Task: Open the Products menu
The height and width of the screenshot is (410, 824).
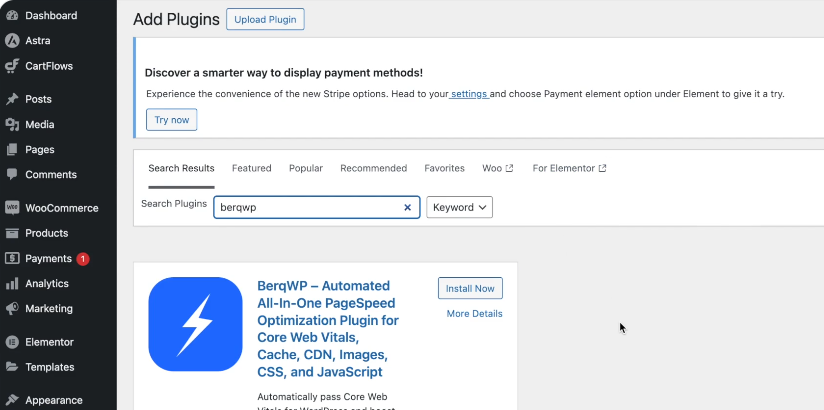Action: pyautogui.click(x=47, y=233)
